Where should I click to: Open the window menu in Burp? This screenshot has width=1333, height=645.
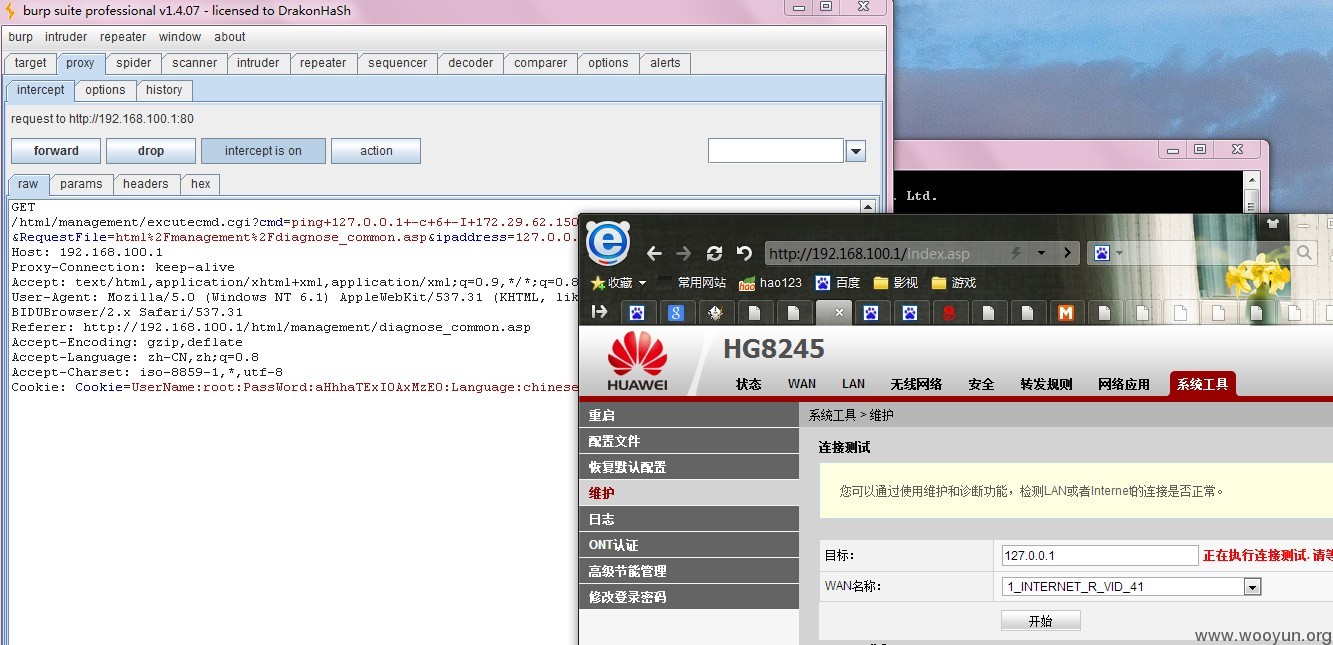[x=180, y=37]
